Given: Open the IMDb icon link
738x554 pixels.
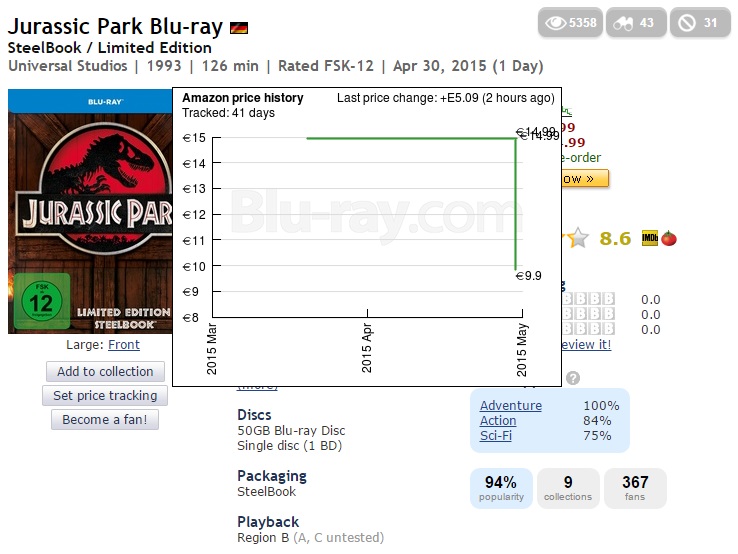Looking at the screenshot, I should [650, 238].
